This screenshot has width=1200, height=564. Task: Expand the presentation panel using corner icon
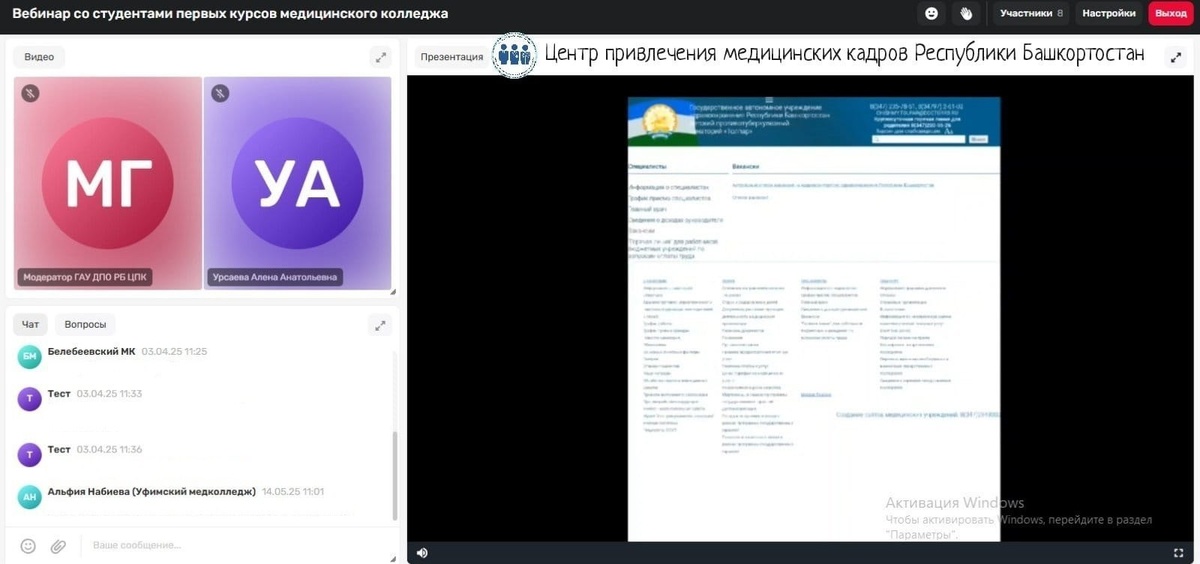pyautogui.click(x=1177, y=57)
